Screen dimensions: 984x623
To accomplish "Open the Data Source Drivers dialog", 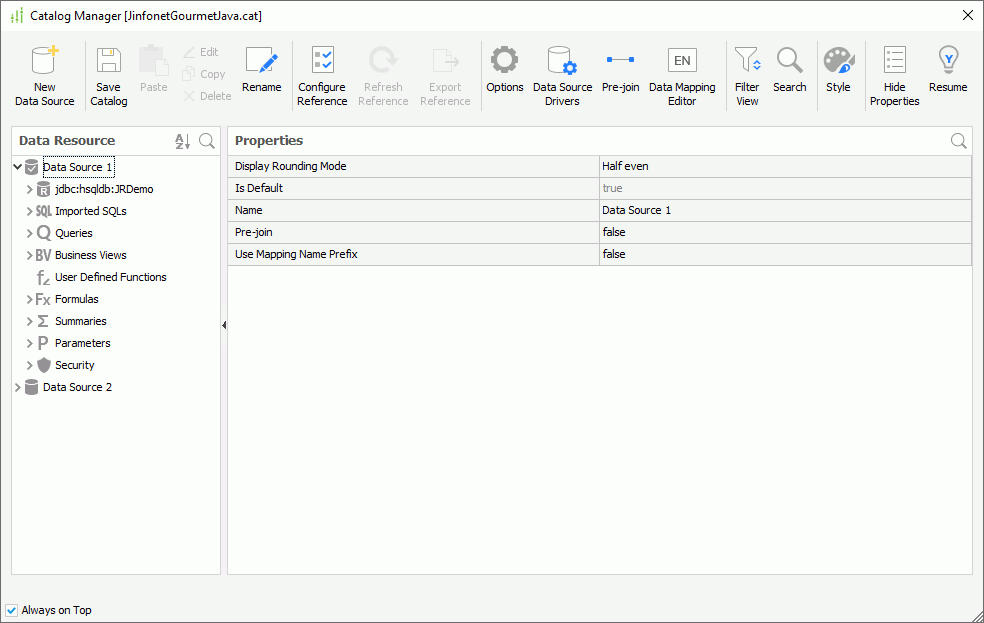I will [x=562, y=70].
